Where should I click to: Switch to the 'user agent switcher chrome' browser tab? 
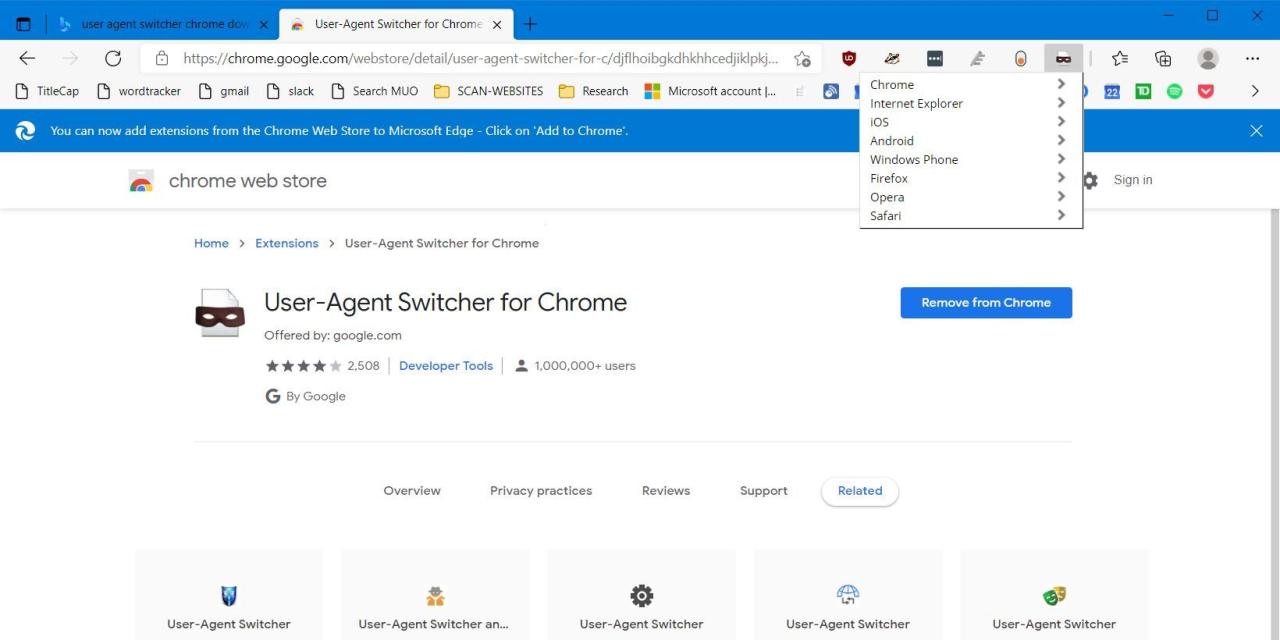click(x=163, y=24)
